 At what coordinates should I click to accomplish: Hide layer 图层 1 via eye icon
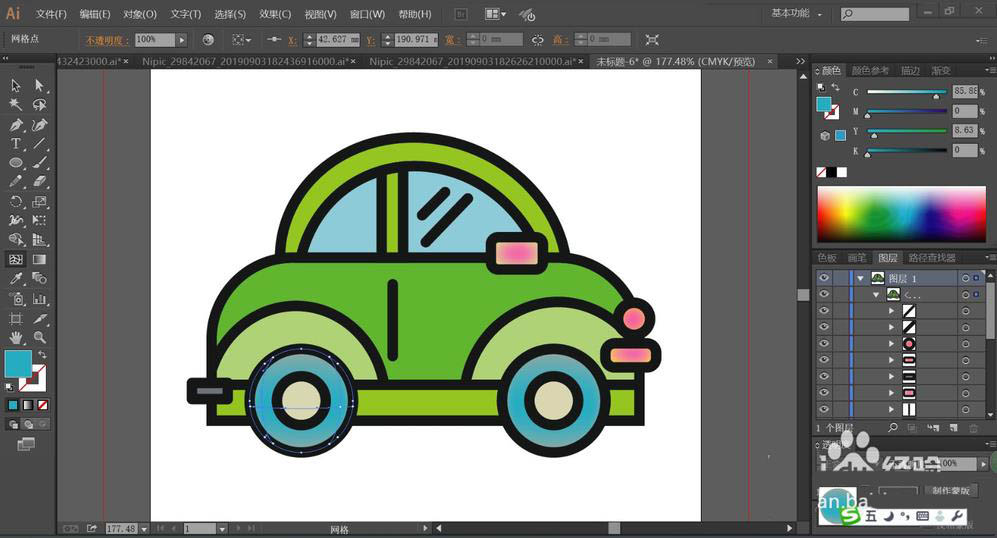824,278
